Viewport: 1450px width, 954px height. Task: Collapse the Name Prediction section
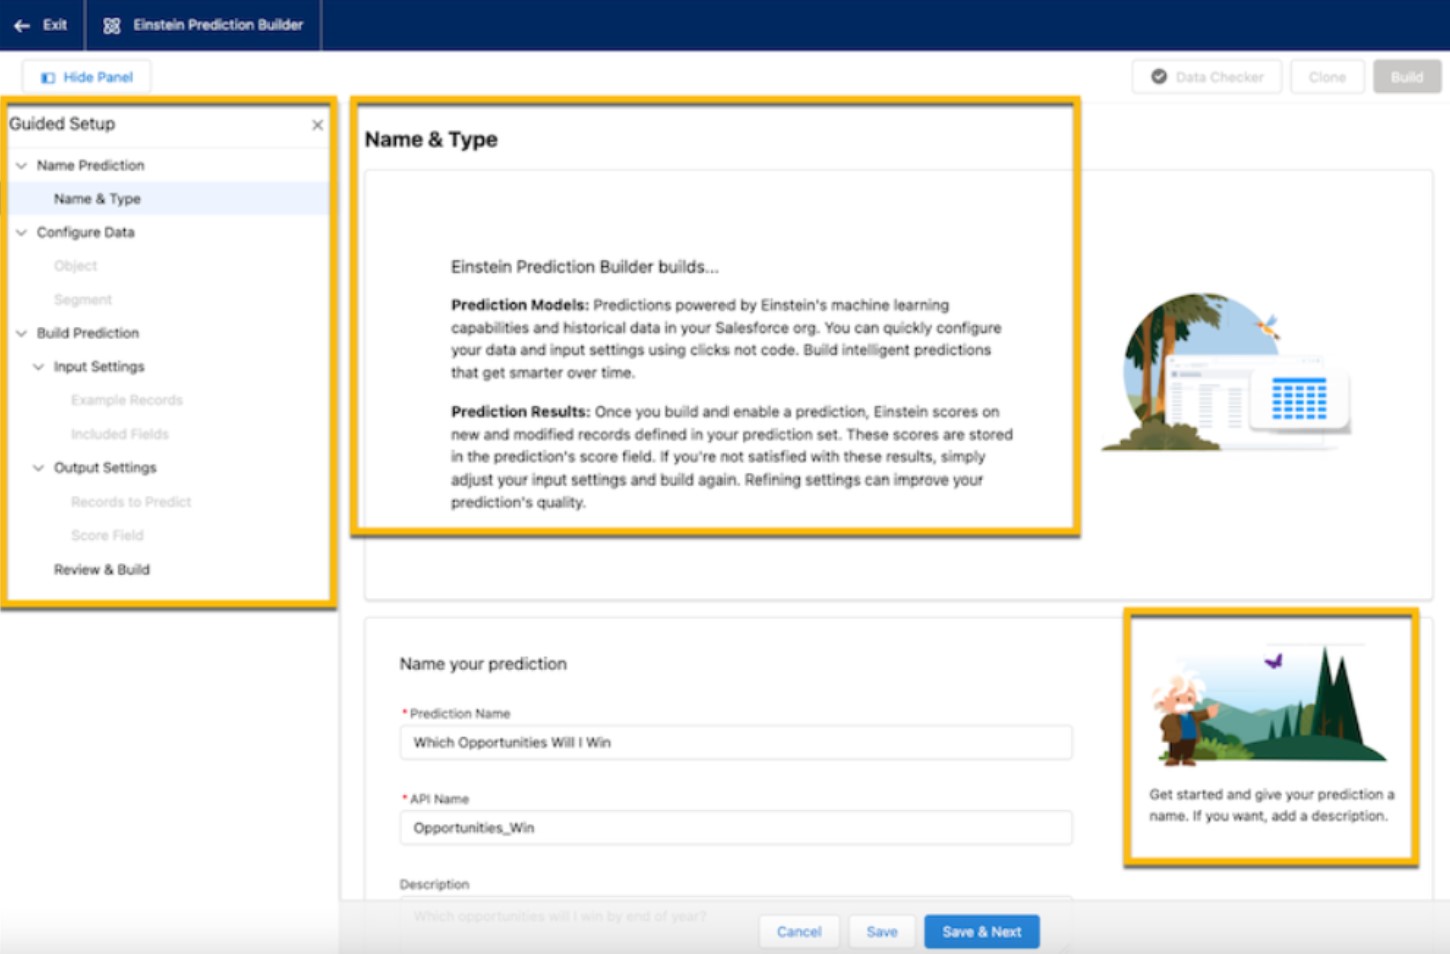(x=22, y=165)
